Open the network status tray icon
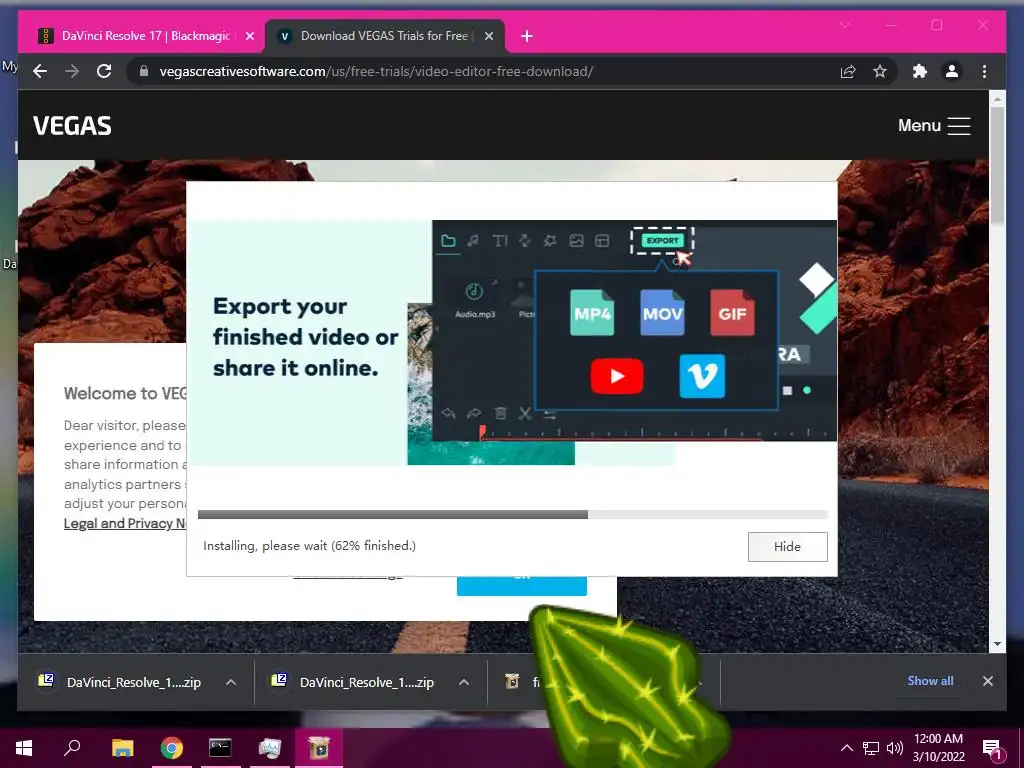Viewport: 1024px width, 768px height. click(x=871, y=748)
